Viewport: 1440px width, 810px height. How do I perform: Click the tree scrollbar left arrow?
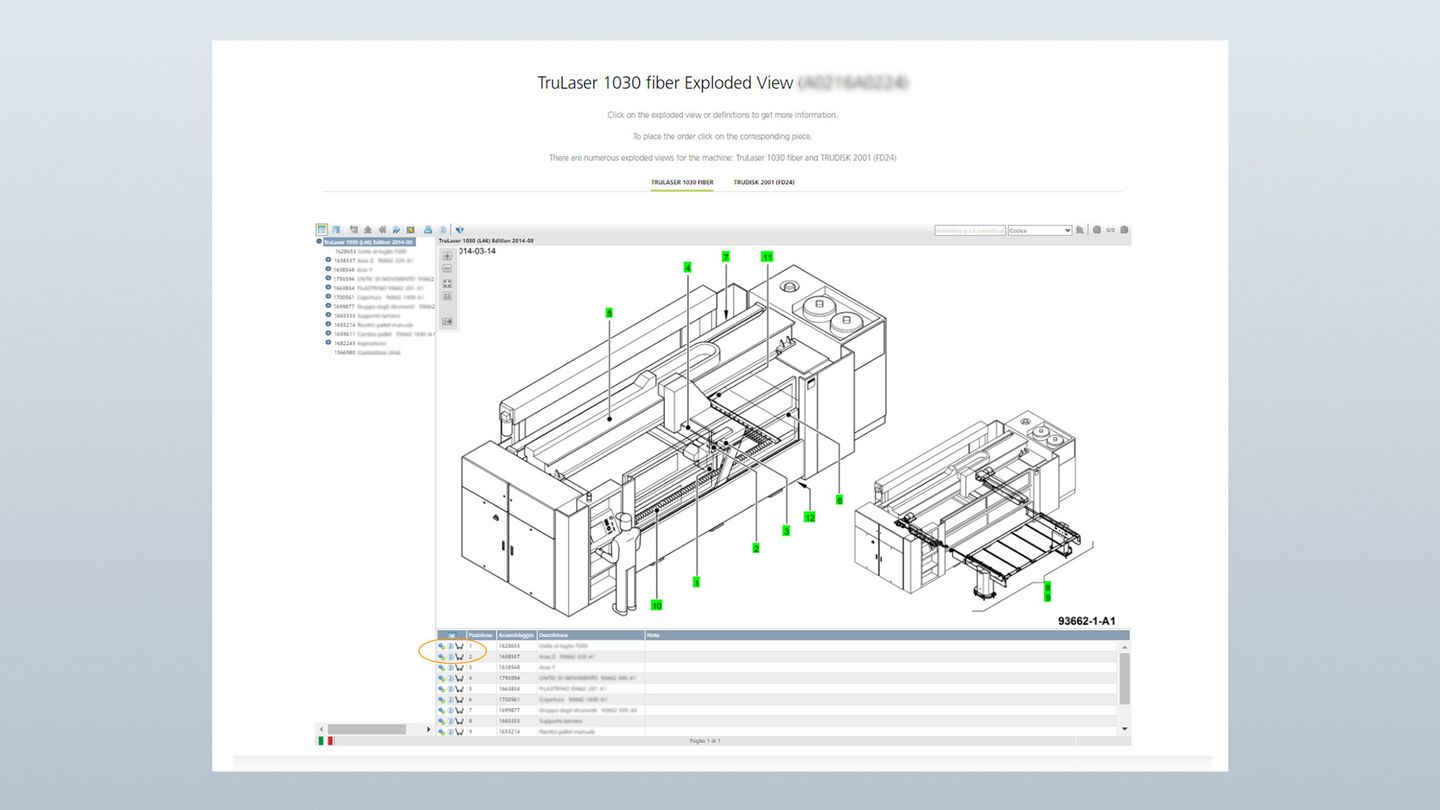point(321,729)
